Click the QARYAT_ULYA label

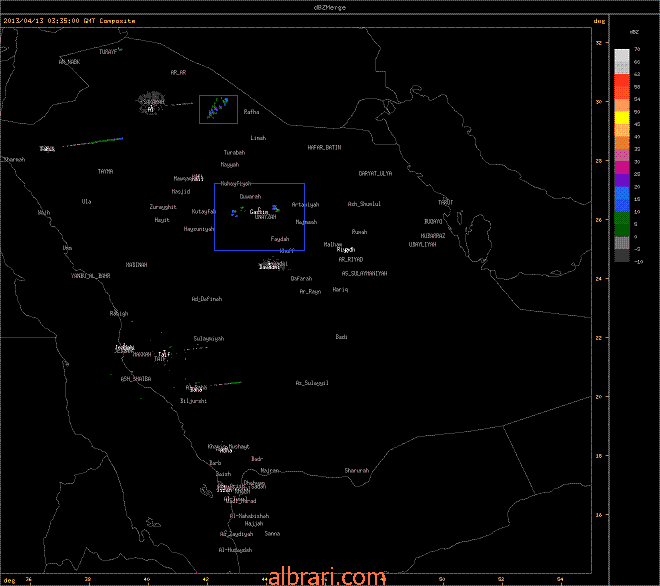point(375,173)
